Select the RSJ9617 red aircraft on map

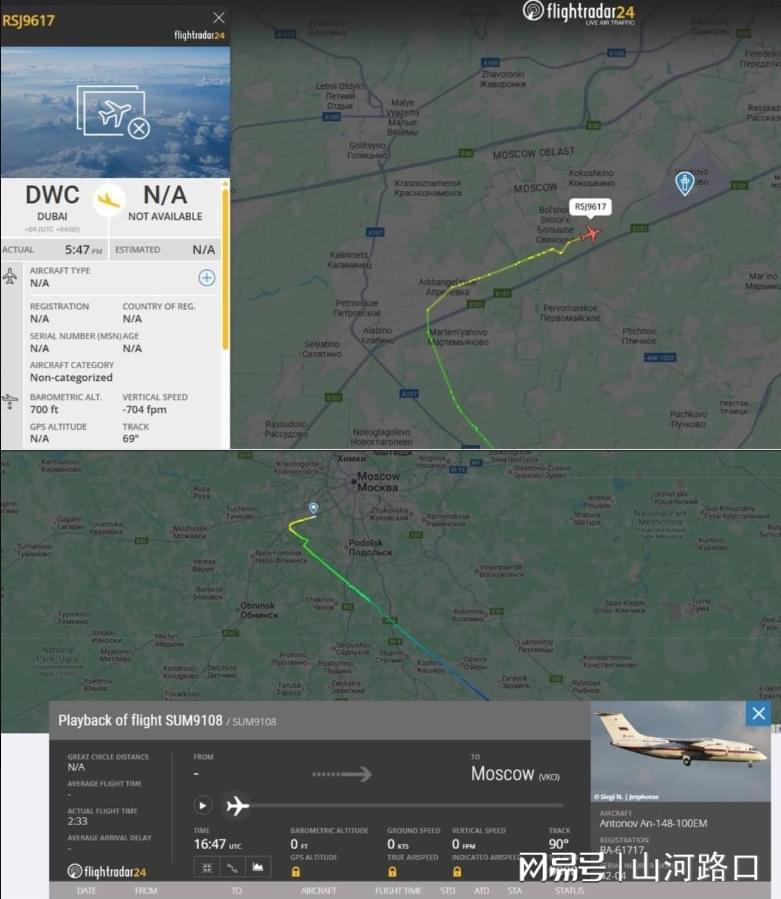pos(590,234)
